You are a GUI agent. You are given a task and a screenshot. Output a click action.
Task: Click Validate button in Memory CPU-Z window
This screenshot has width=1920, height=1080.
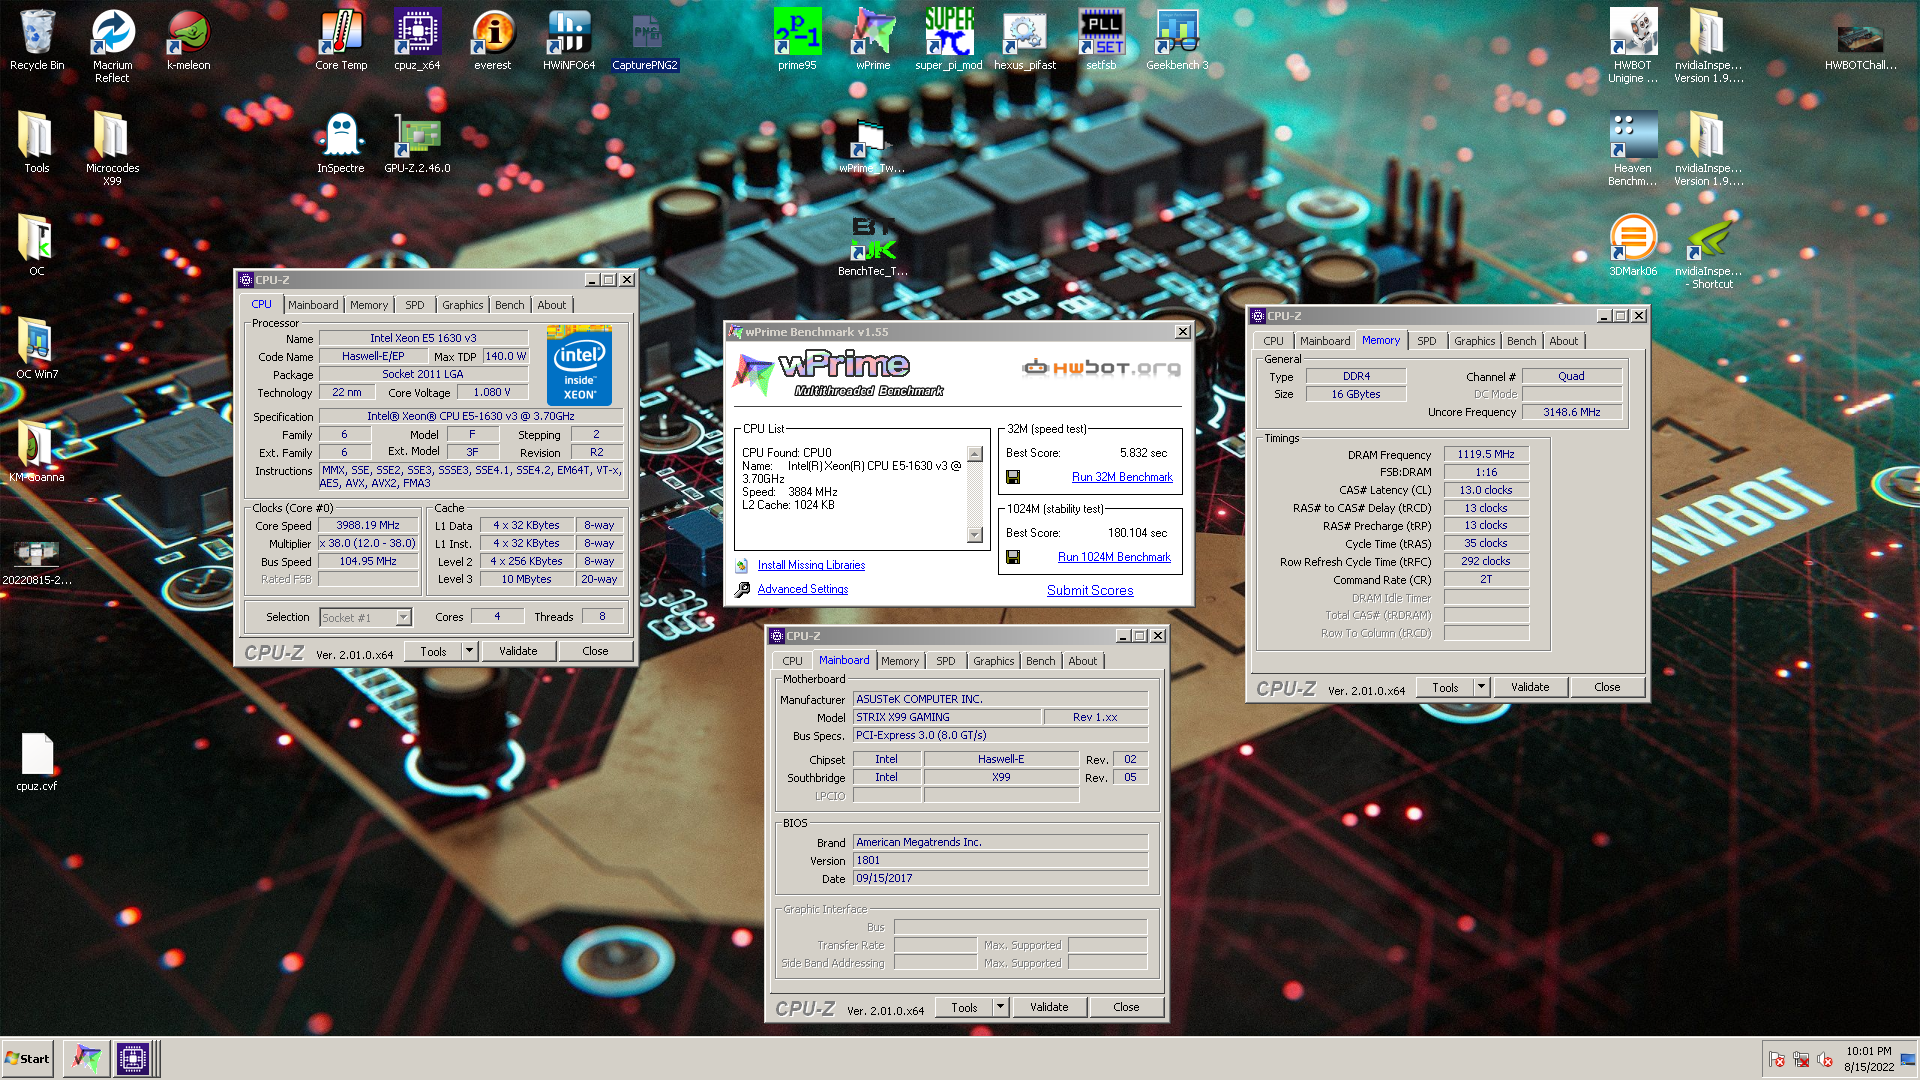click(x=1530, y=687)
